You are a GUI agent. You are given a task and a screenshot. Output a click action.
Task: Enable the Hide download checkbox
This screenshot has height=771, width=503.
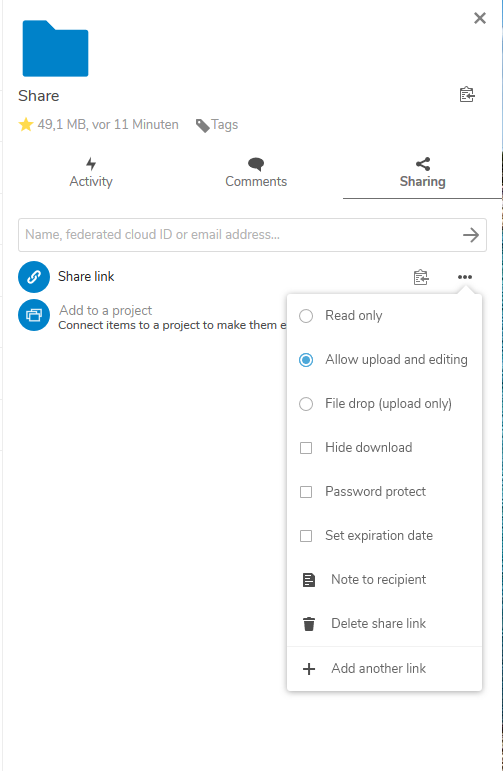(306, 448)
